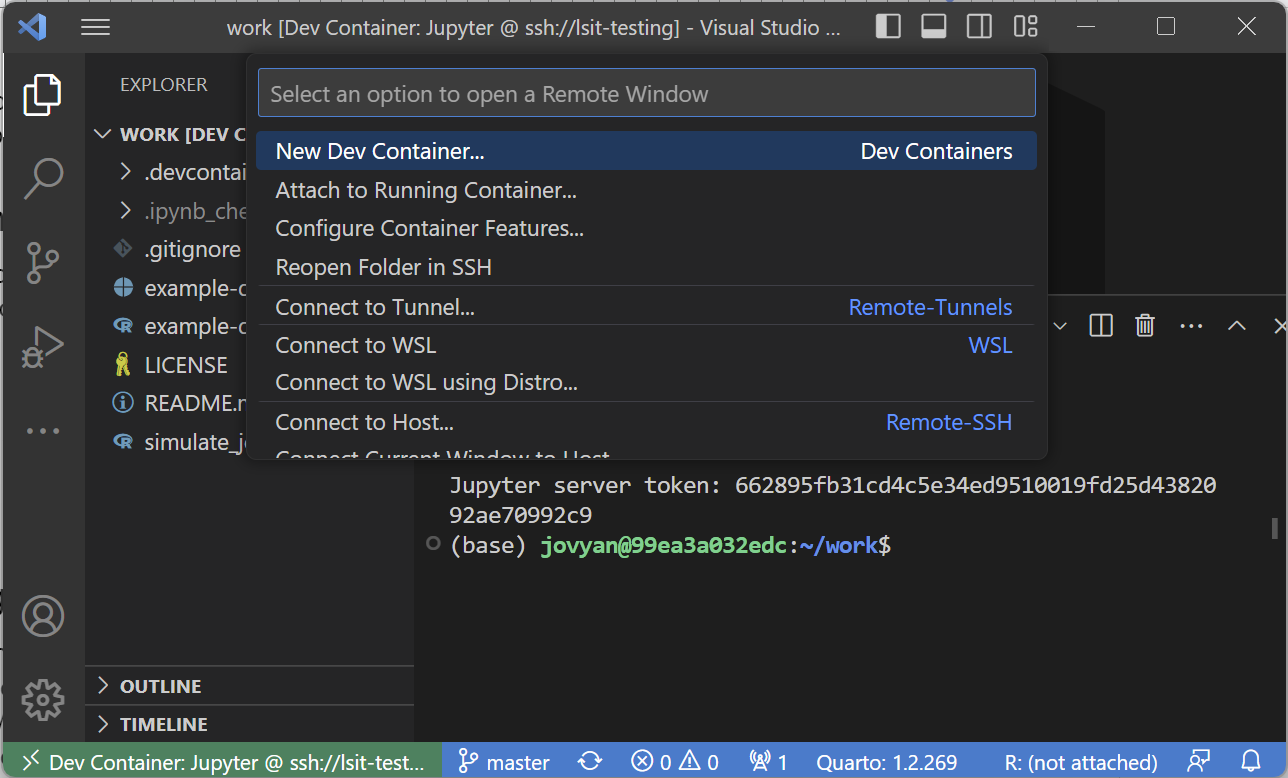
Task: Open the .gitignore file
Action: click(178, 249)
